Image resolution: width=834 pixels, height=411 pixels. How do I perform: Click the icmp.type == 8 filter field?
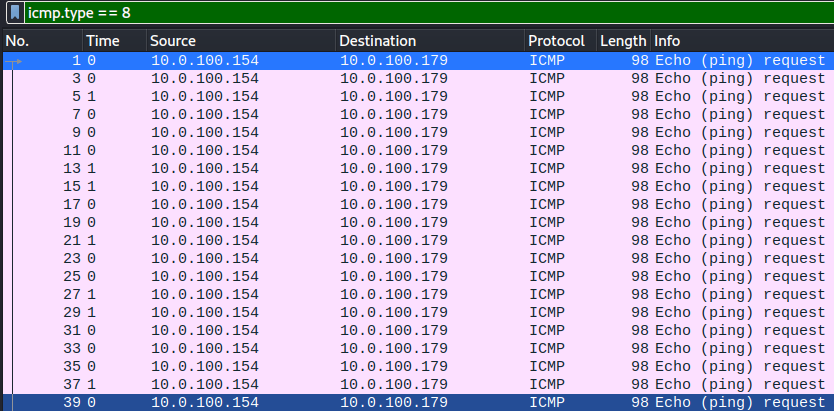tap(429, 12)
